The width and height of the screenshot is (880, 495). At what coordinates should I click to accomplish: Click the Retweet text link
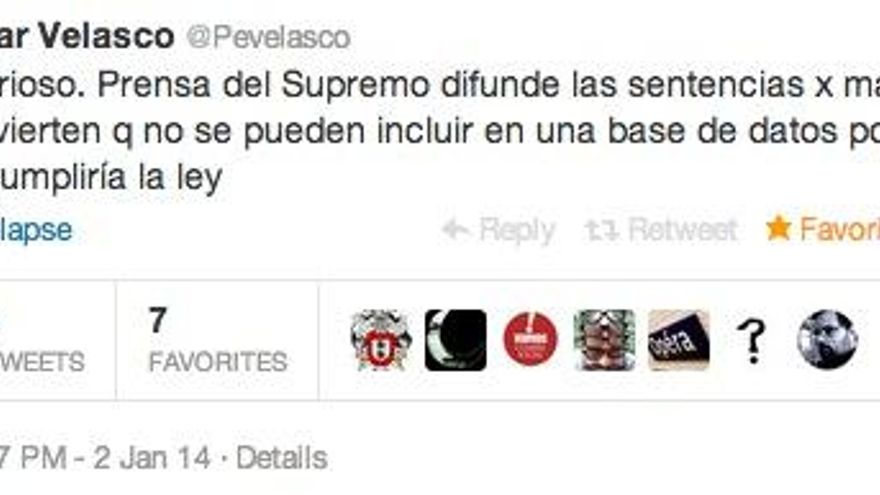click(x=682, y=230)
